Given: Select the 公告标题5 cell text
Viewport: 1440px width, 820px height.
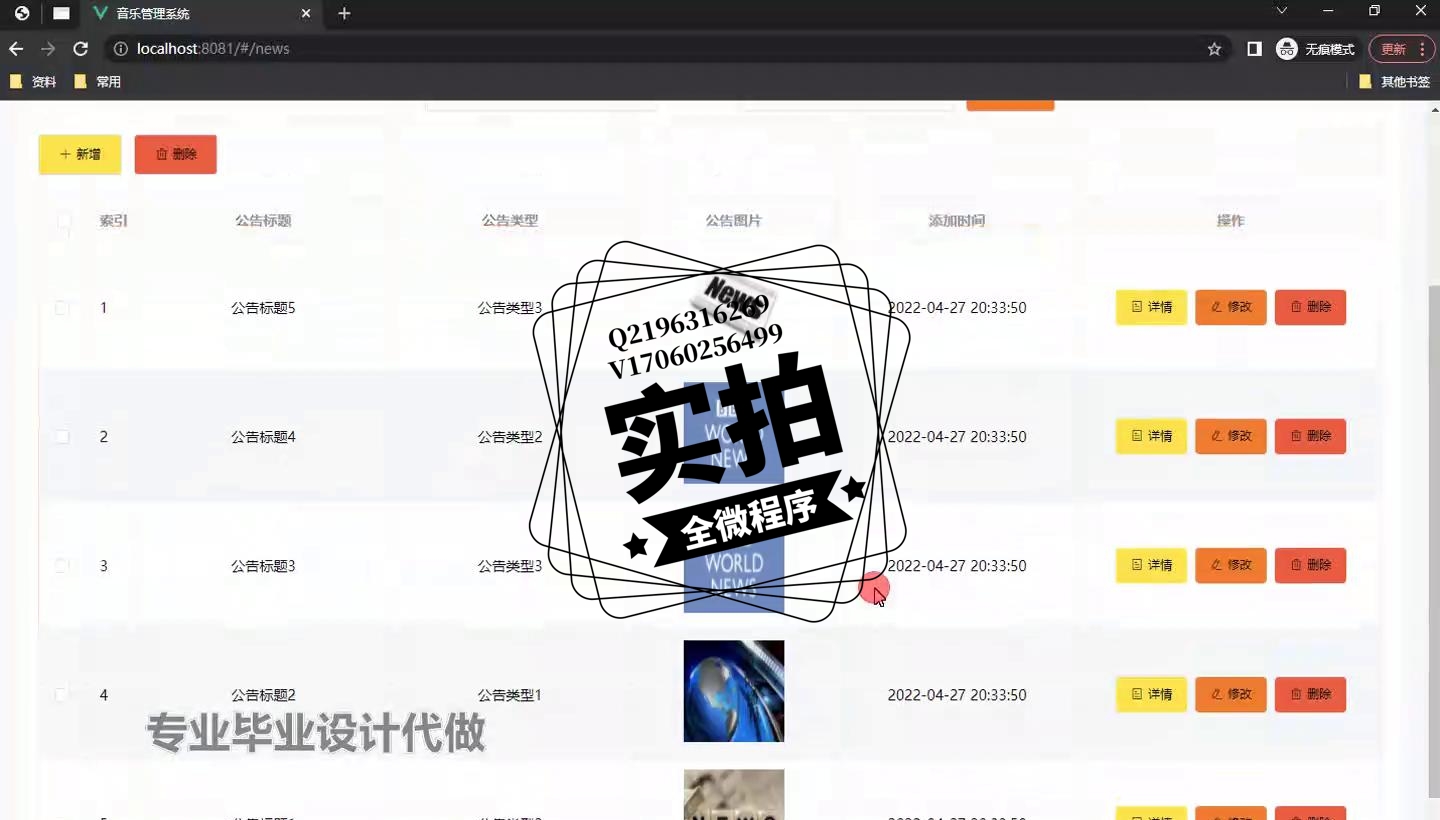Looking at the screenshot, I should click(263, 308).
